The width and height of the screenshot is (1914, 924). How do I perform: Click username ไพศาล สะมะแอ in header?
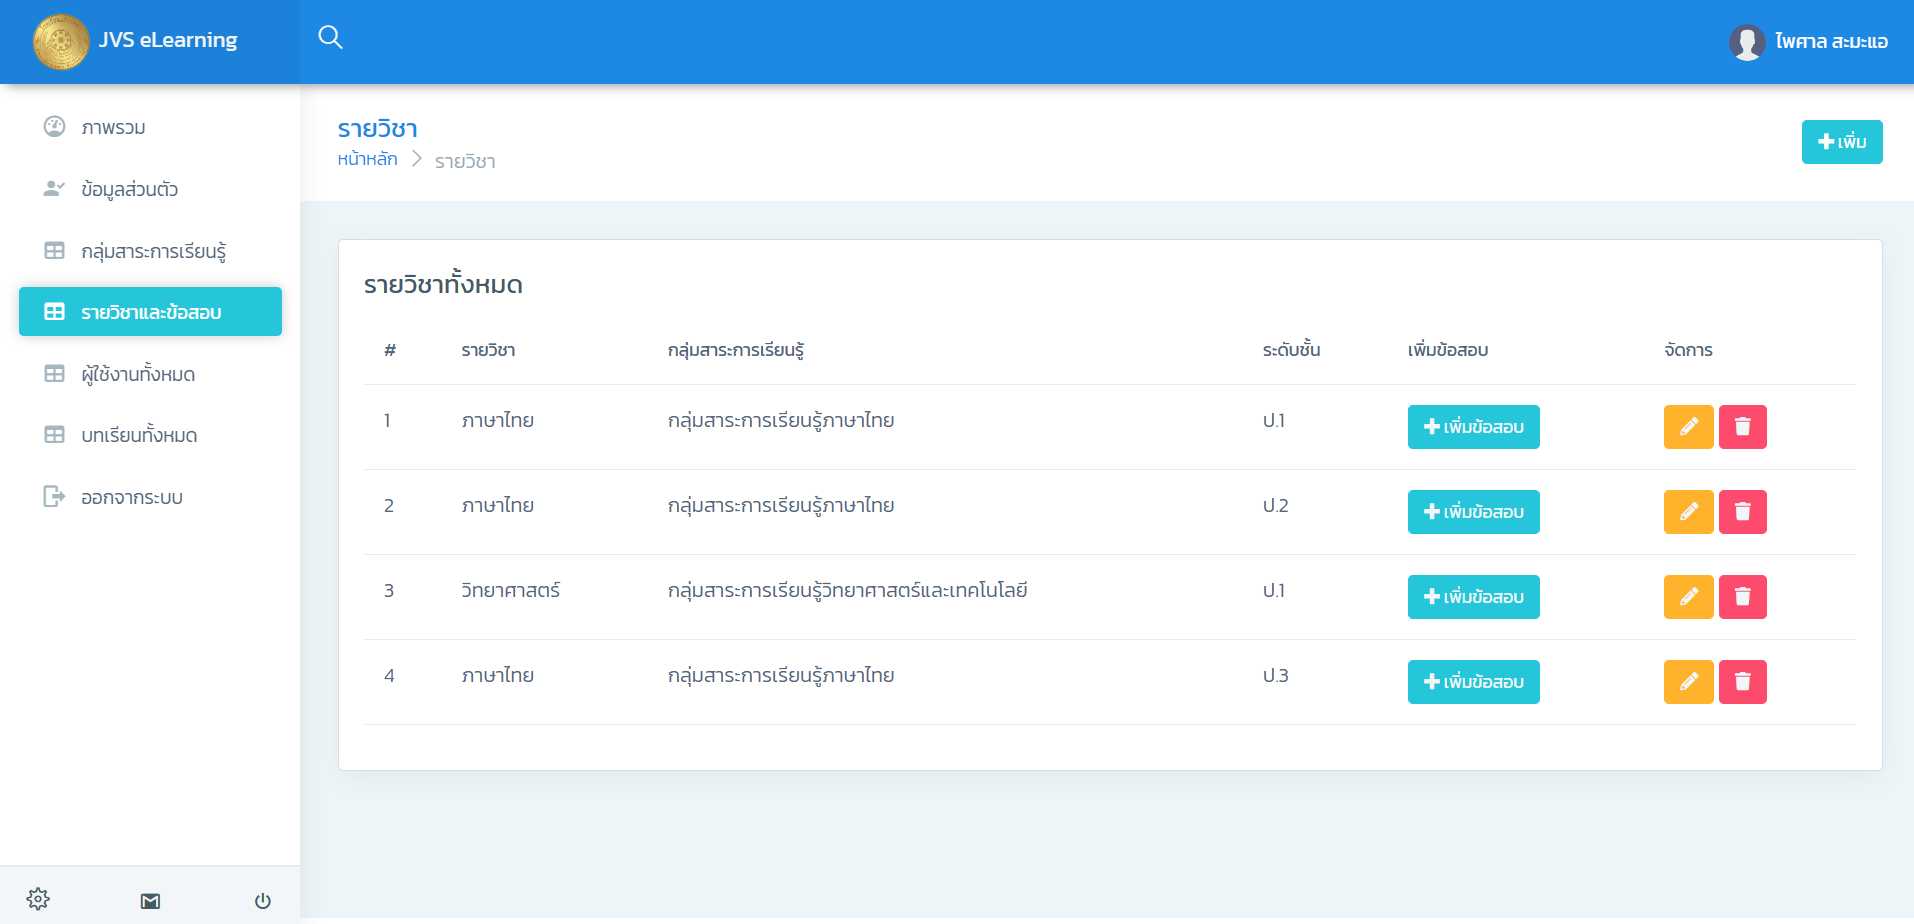tap(1831, 42)
